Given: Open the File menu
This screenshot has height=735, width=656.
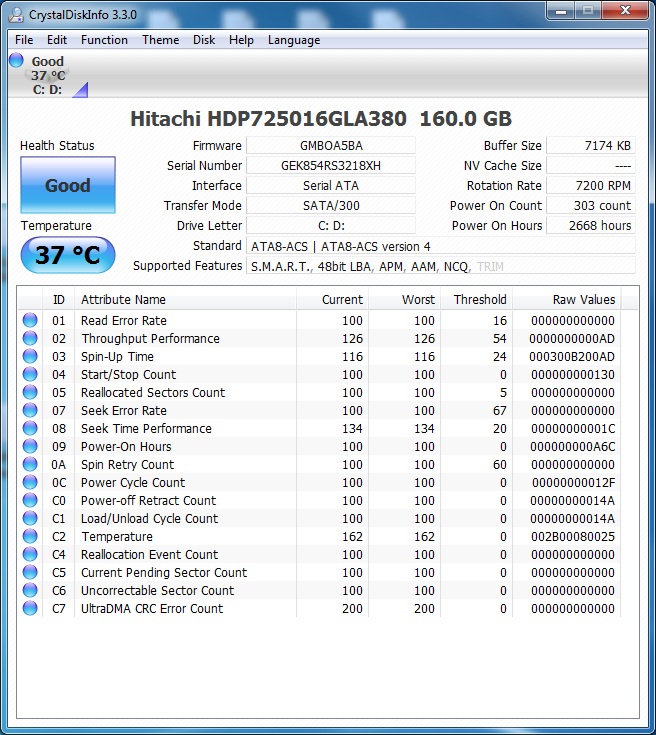Looking at the screenshot, I should click(24, 40).
